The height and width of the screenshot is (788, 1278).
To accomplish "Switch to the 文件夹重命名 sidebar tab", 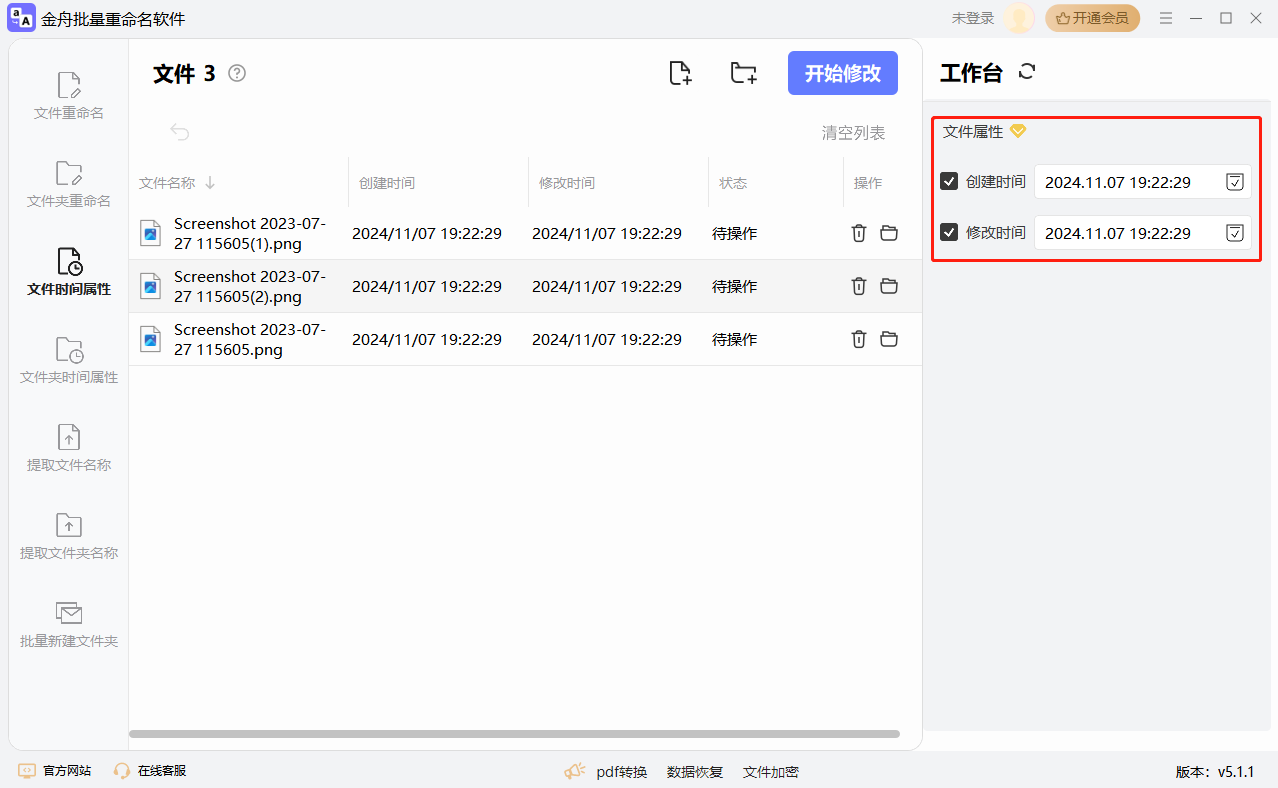I will pos(69,184).
